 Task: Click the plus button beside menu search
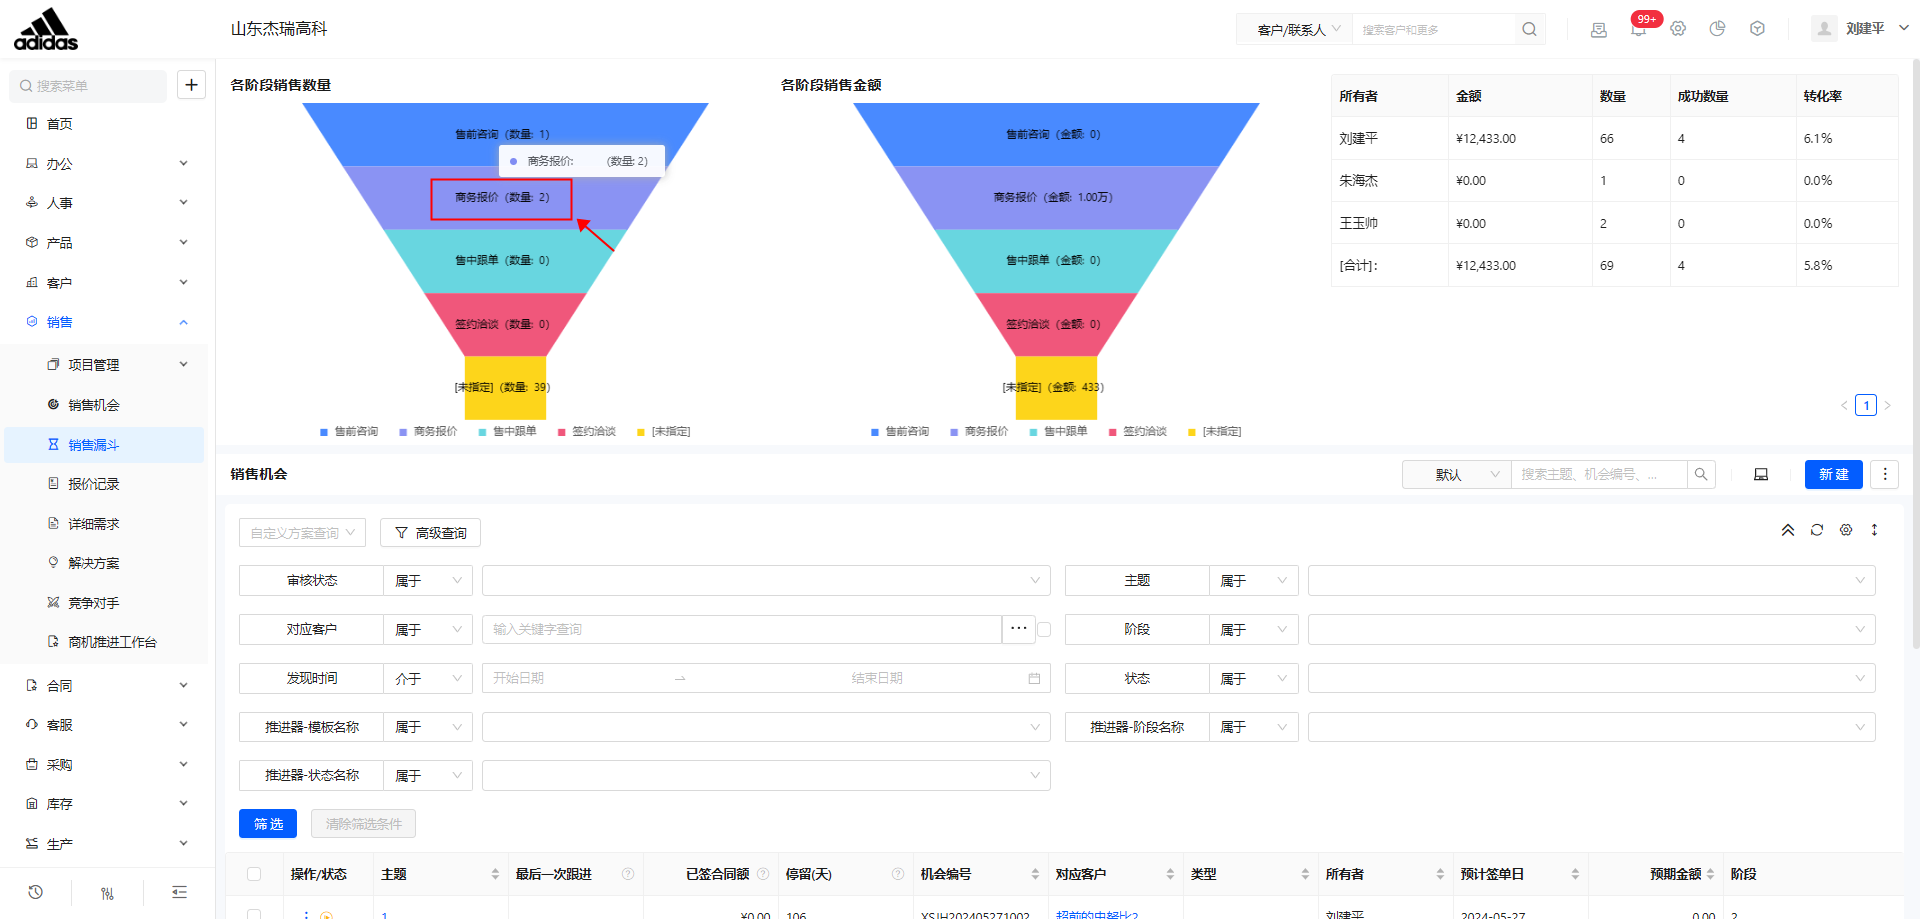[x=191, y=85]
